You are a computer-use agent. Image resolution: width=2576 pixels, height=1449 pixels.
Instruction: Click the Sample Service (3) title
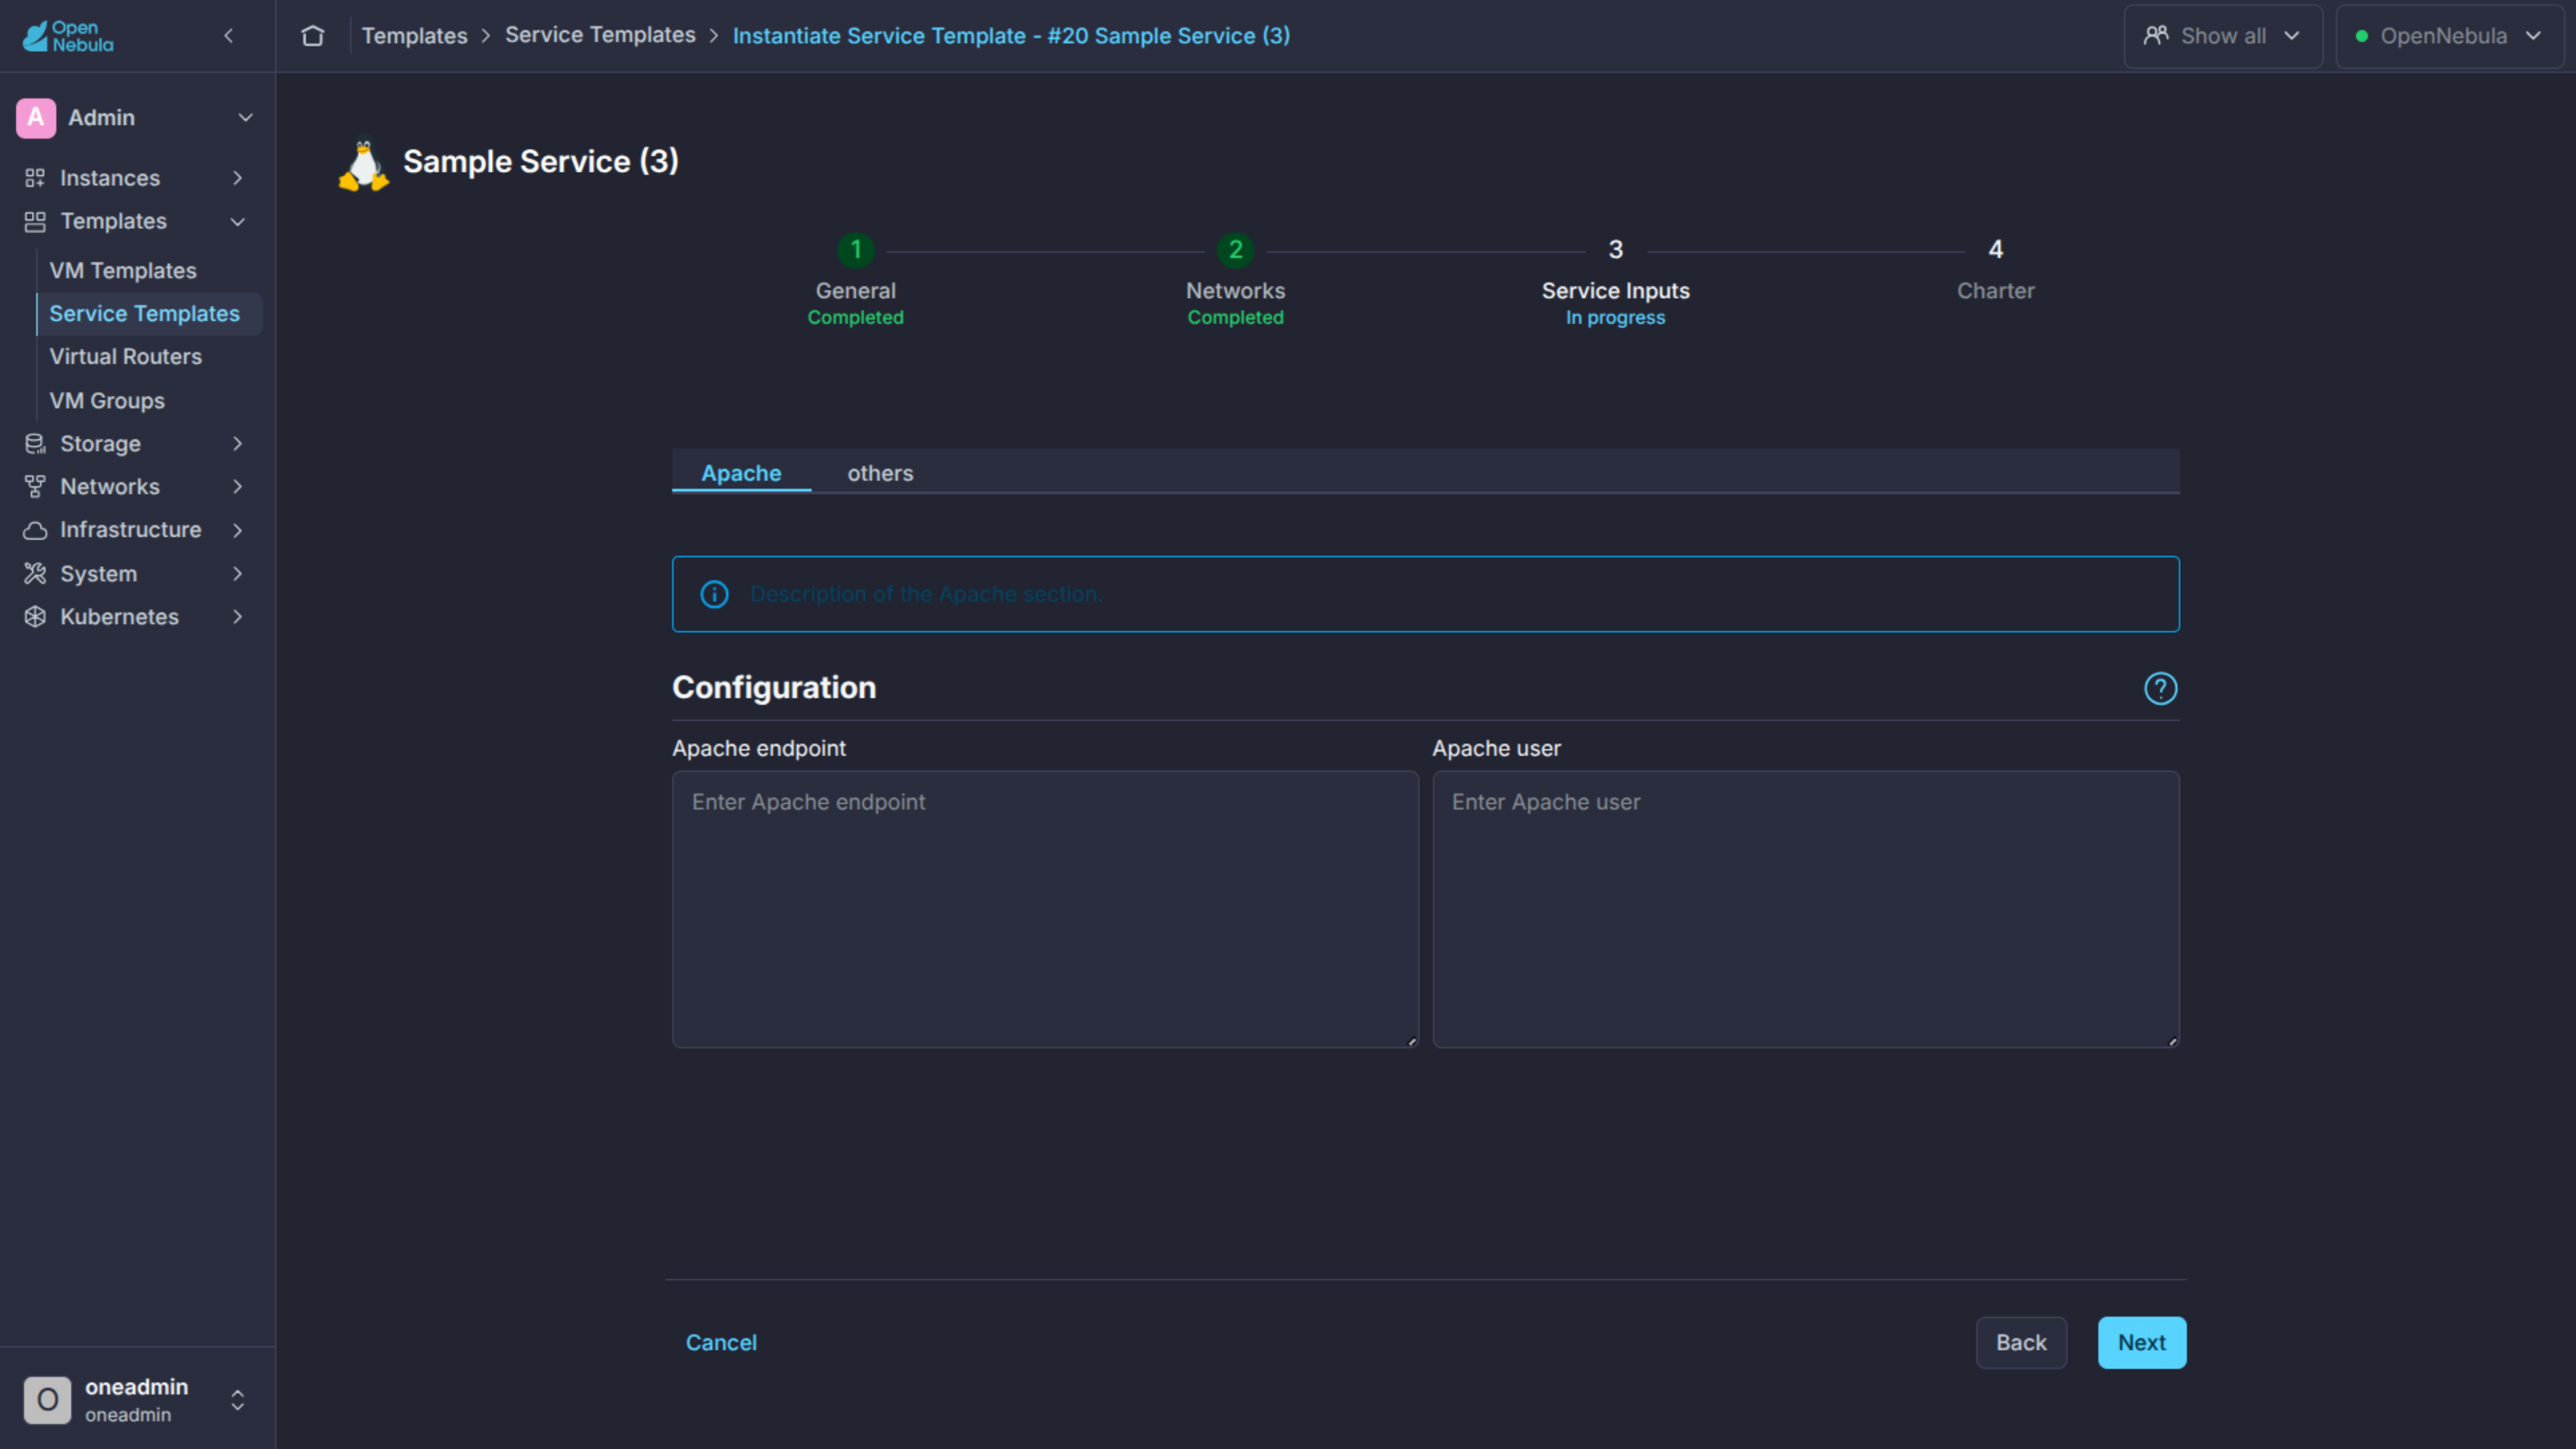(540, 162)
